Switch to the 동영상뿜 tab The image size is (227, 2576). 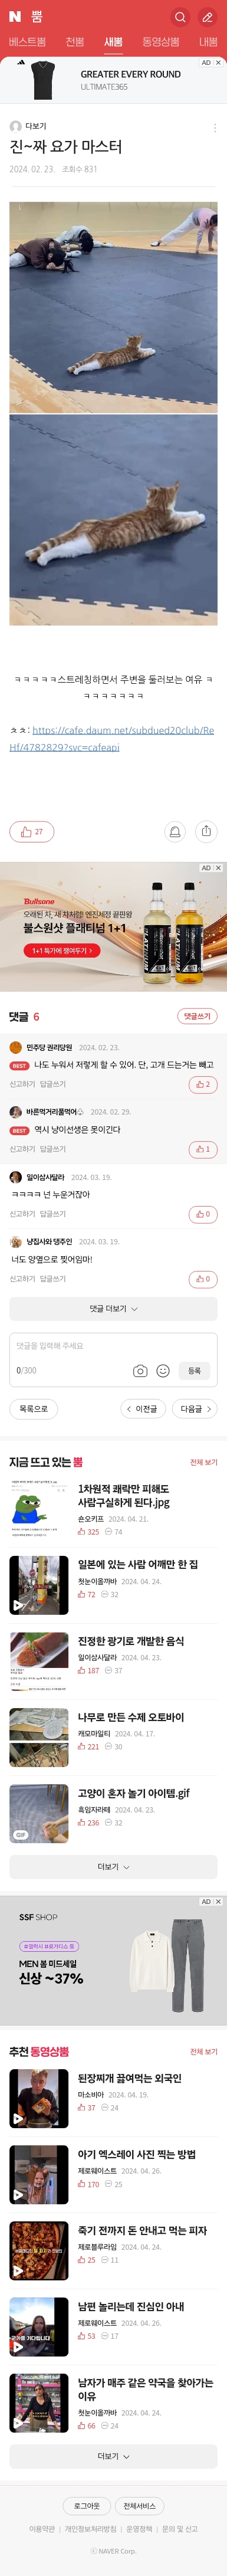[x=160, y=42]
